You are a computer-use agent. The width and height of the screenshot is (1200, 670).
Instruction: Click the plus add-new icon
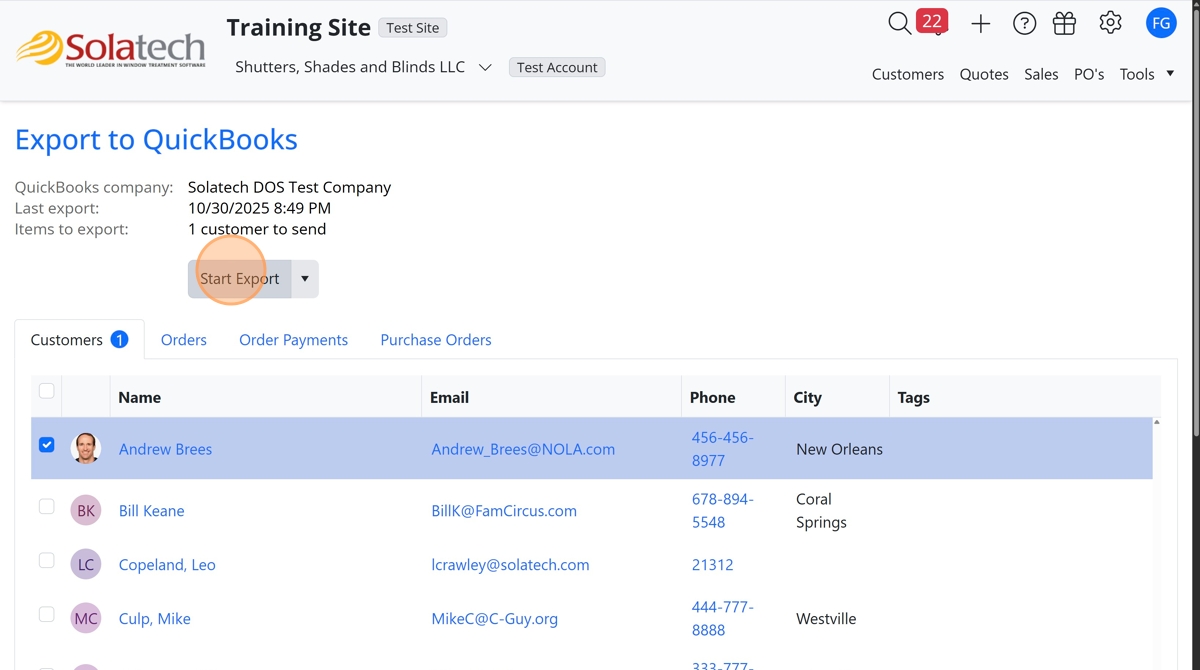click(x=980, y=24)
